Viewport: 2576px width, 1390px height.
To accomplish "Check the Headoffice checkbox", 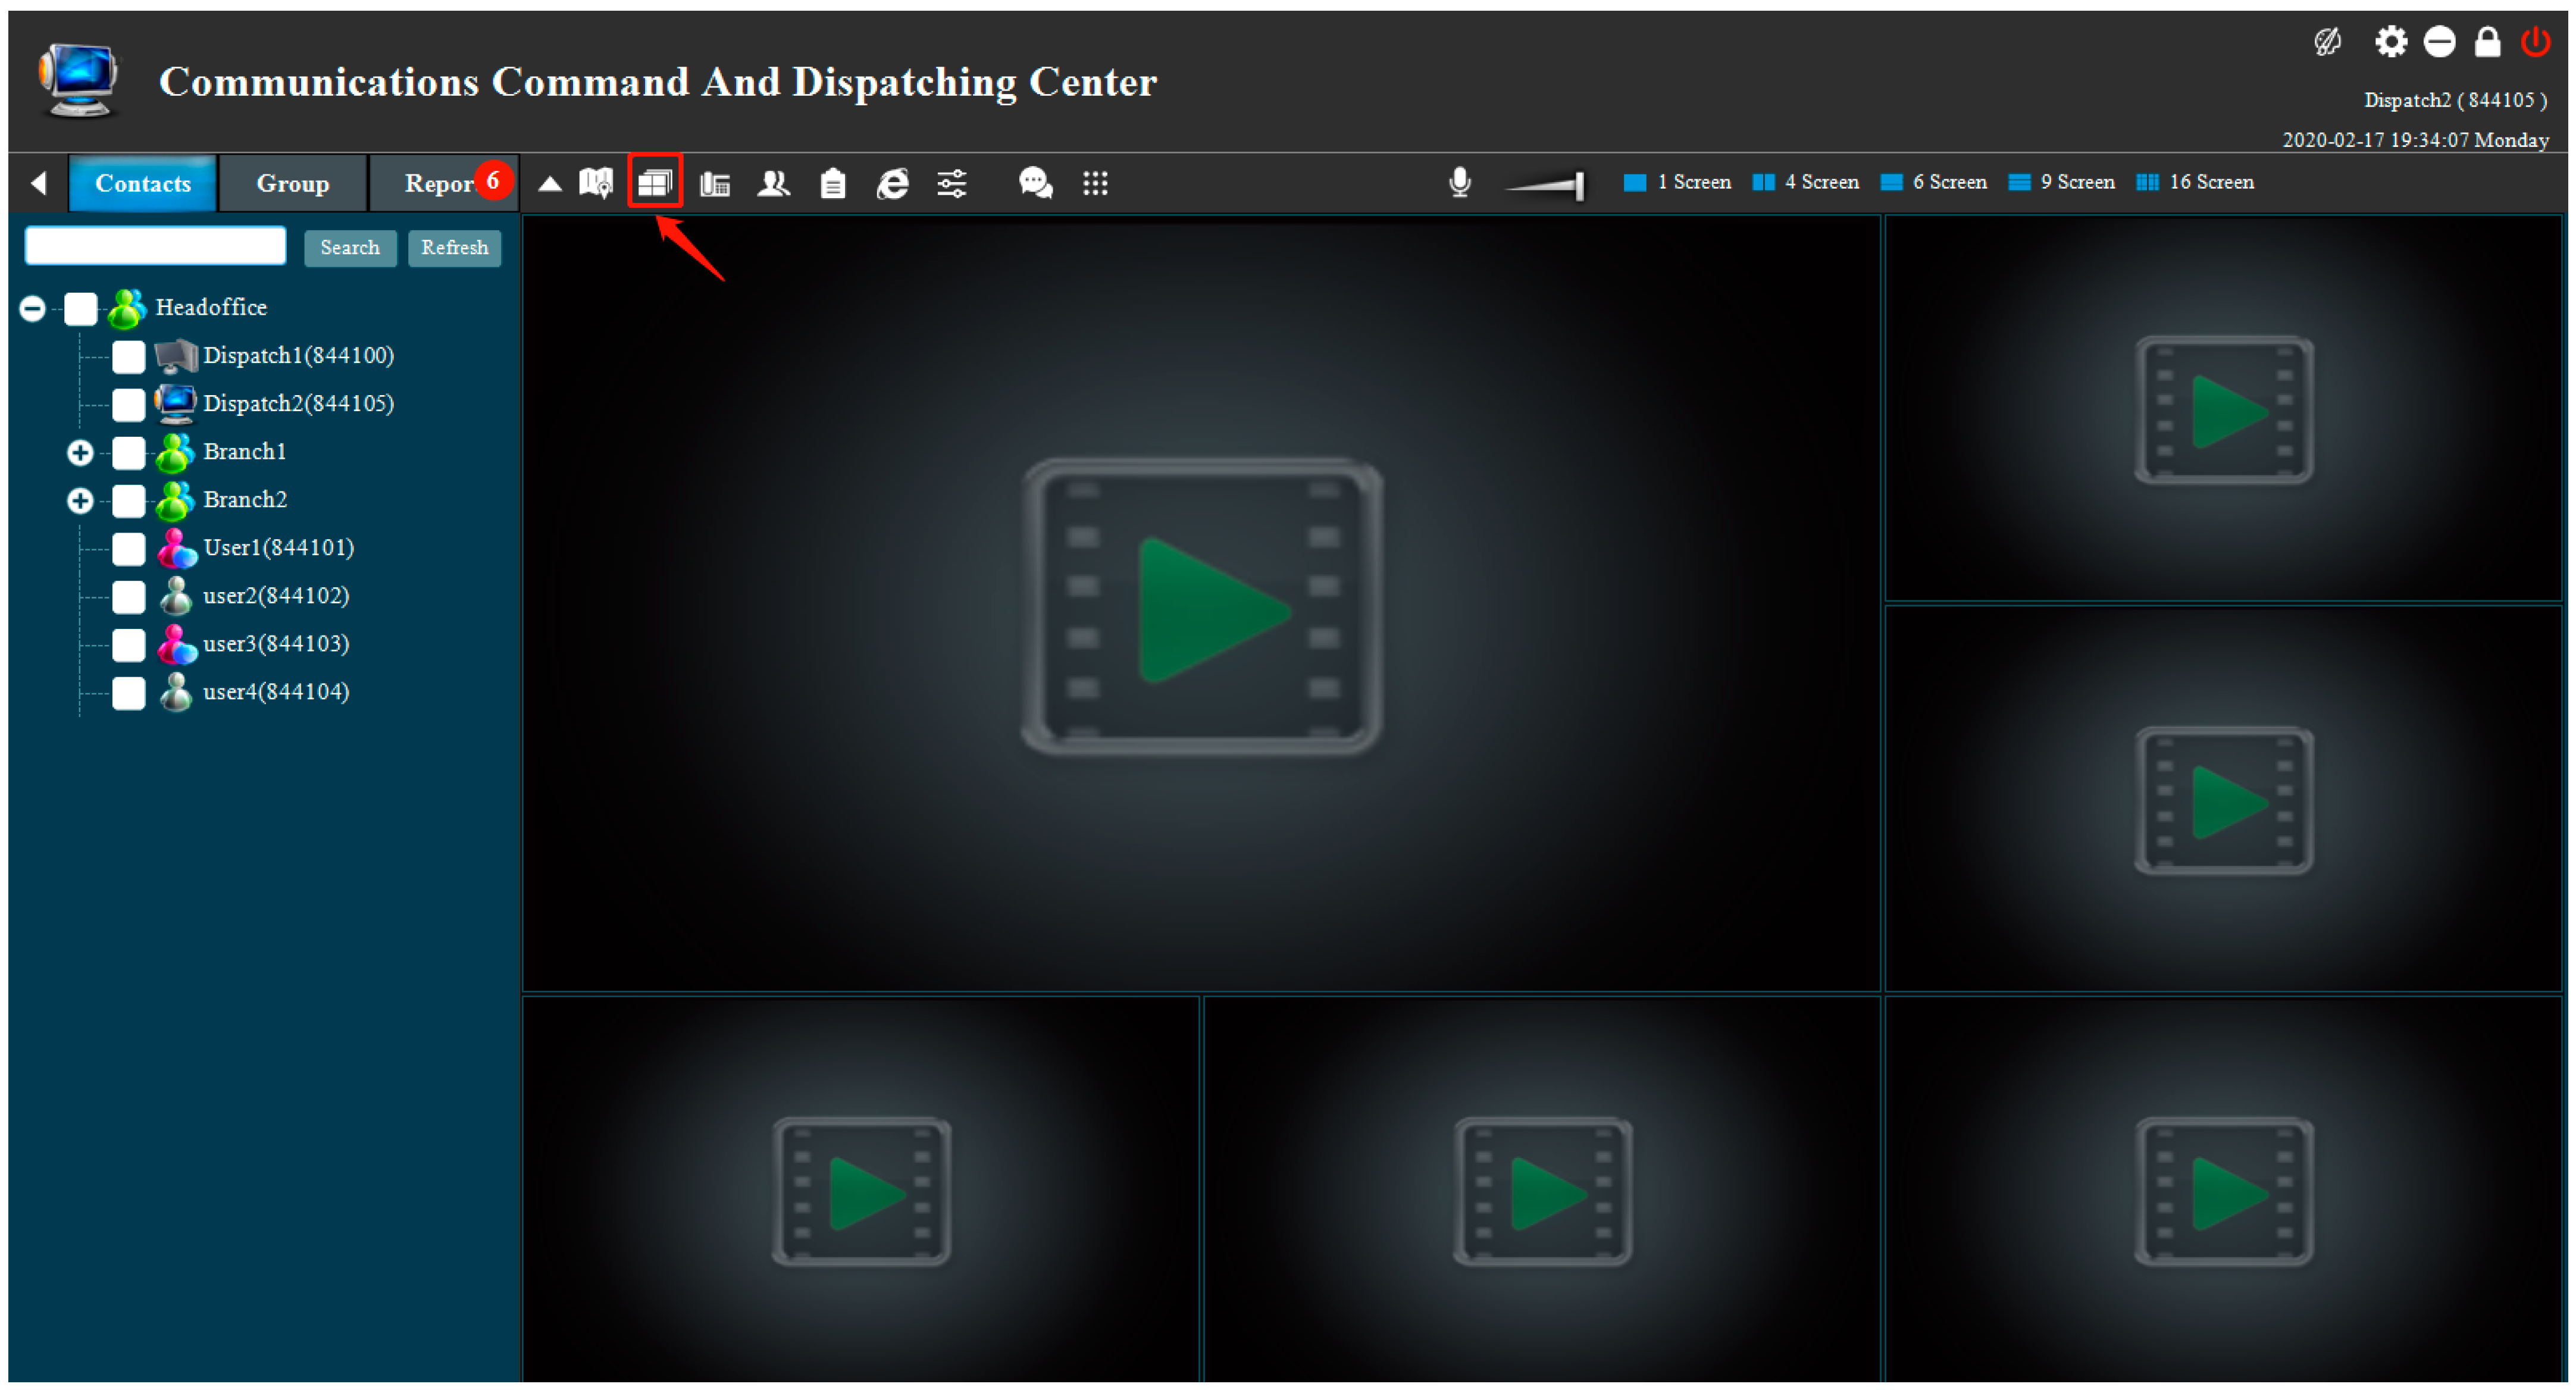I will pos(80,308).
